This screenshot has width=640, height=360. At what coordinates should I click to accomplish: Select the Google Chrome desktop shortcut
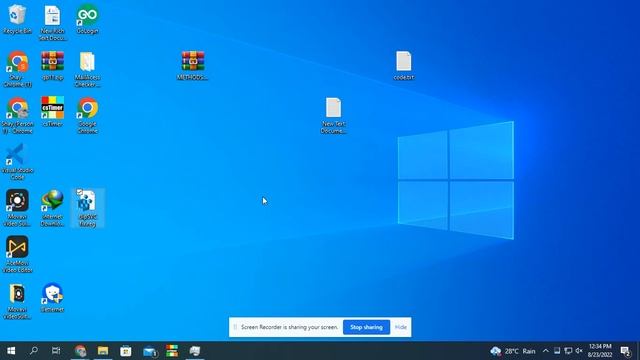87,115
